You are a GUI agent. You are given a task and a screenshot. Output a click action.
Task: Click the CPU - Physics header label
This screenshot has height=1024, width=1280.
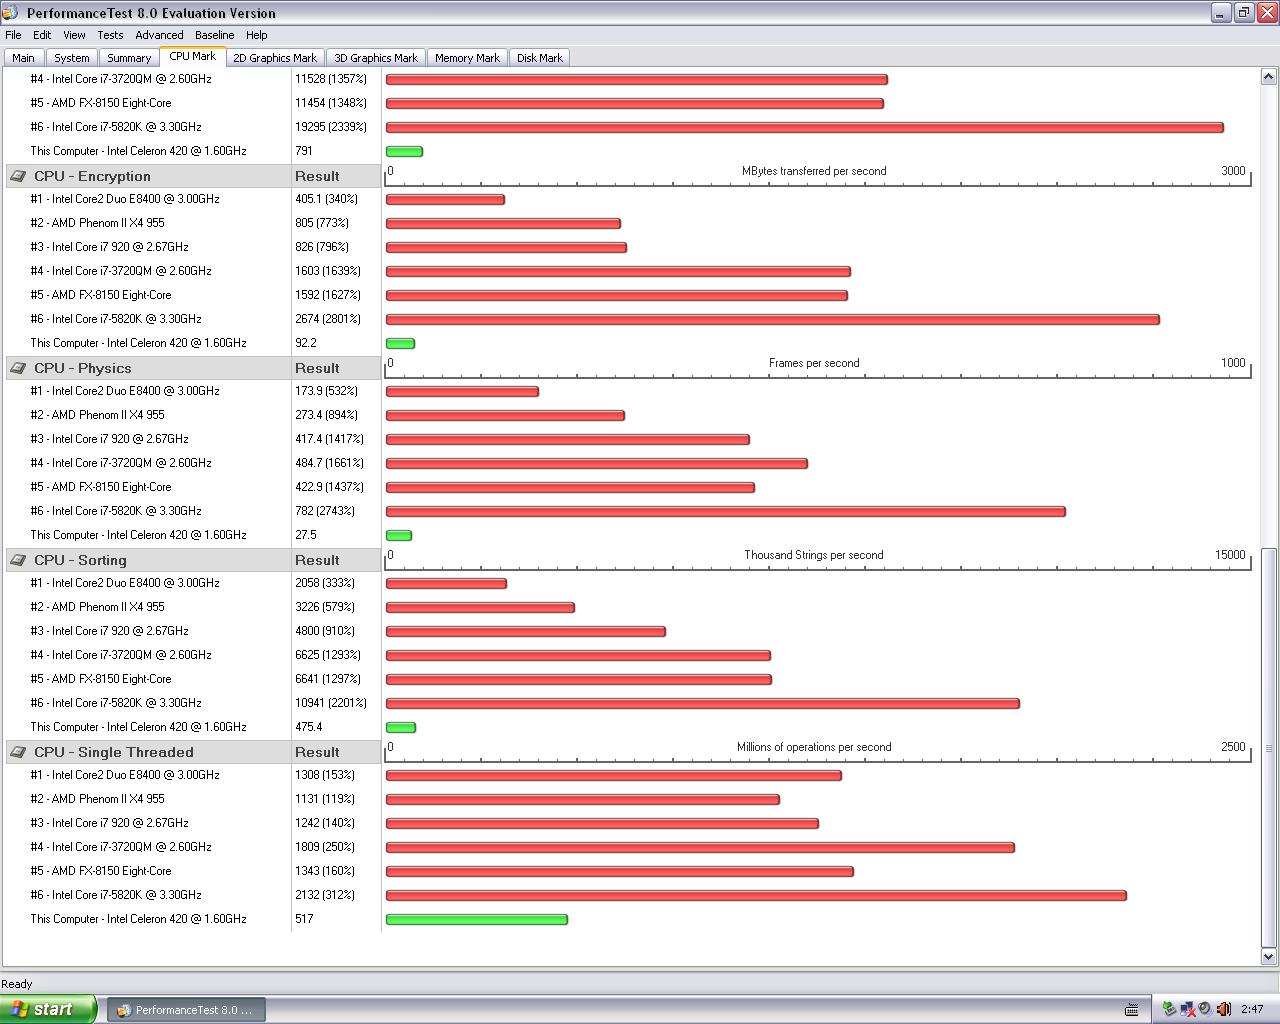(83, 368)
